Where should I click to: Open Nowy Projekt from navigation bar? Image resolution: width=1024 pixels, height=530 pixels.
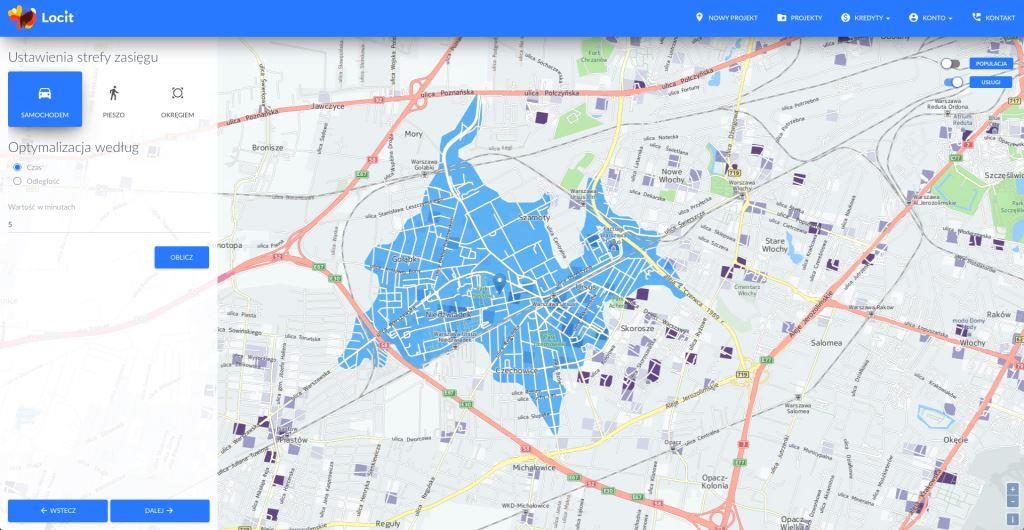(x=727, y=18)
